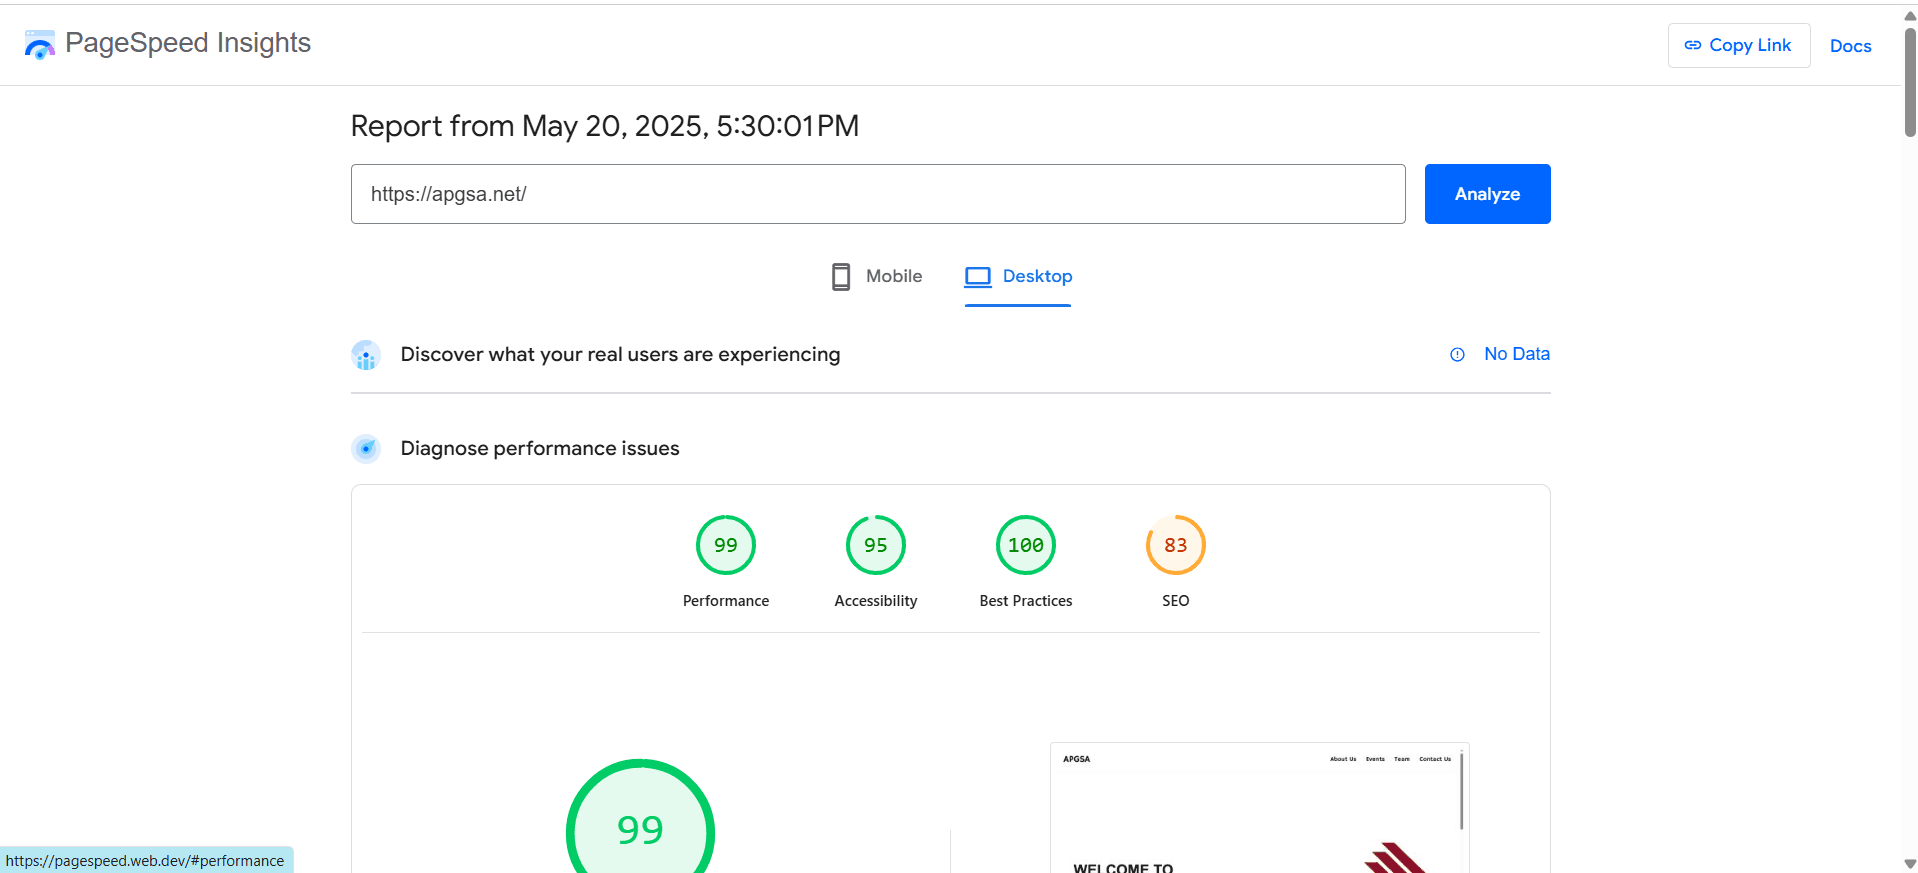Click 'Discover what your real users are experiencing' text

[620, 355]
